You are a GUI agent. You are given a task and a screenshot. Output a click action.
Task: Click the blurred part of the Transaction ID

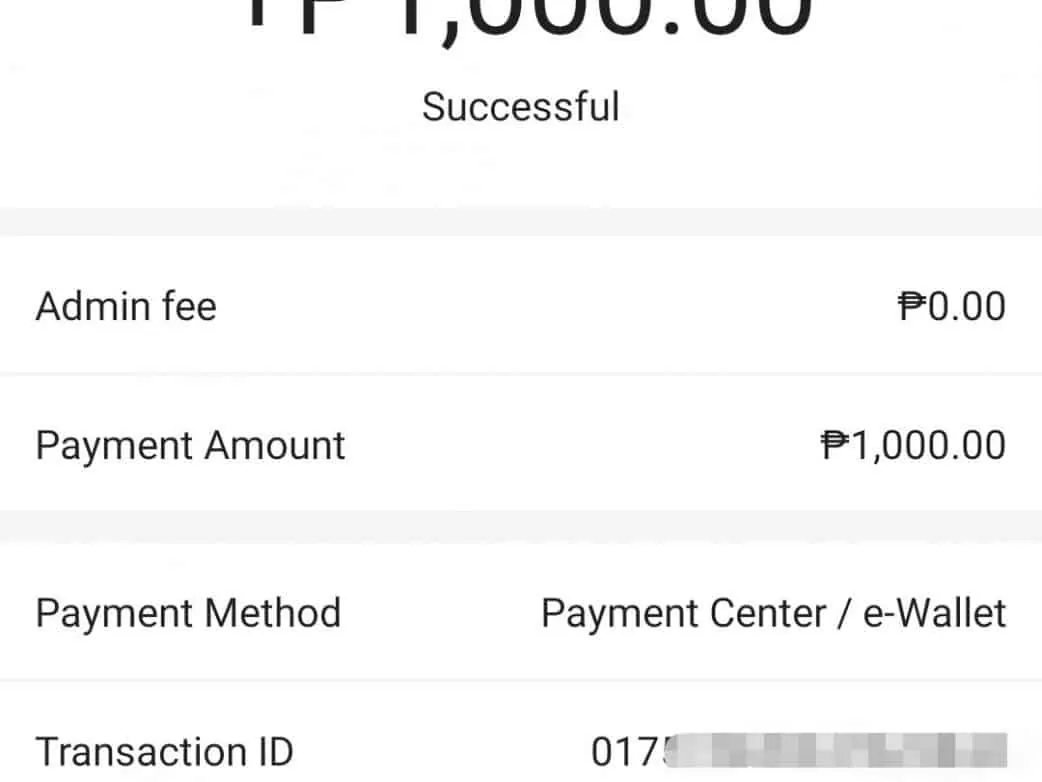pos(840,752)
